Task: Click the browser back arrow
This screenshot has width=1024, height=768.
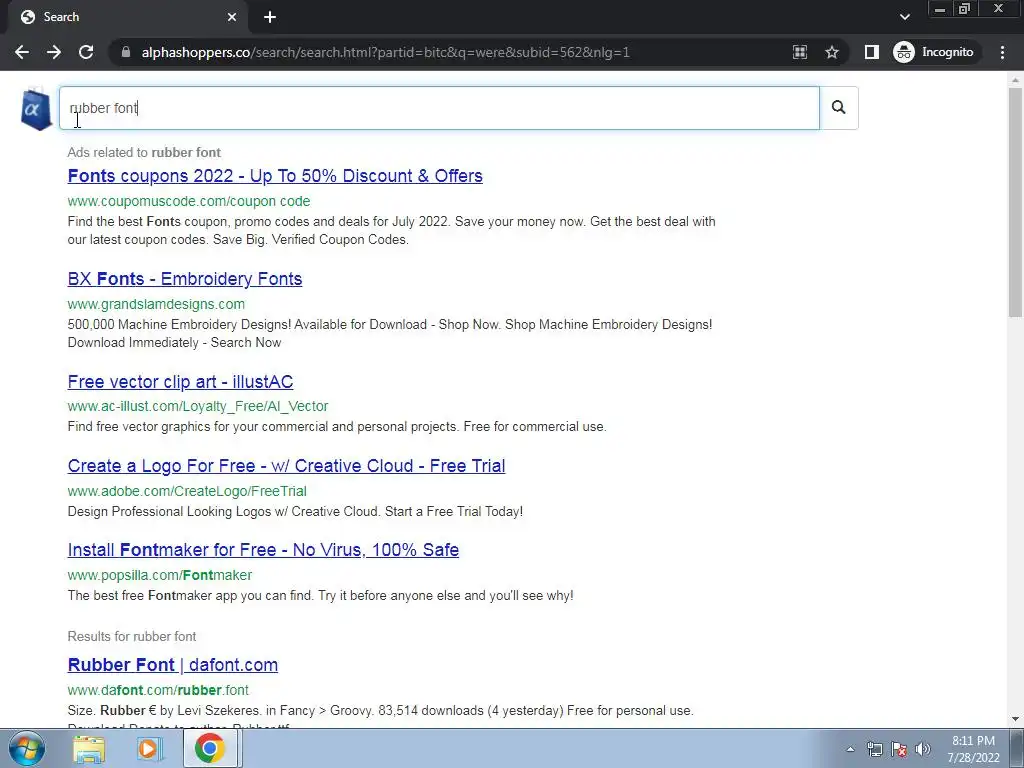Action: (22, 52)
